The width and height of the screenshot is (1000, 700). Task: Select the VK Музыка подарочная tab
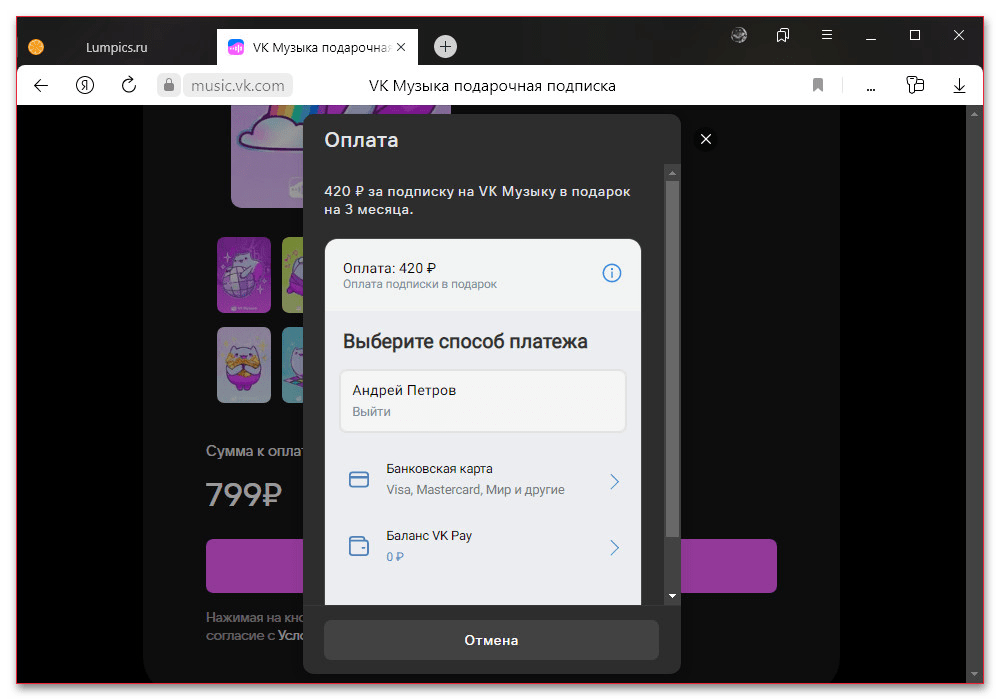click(x=317, y=47)
